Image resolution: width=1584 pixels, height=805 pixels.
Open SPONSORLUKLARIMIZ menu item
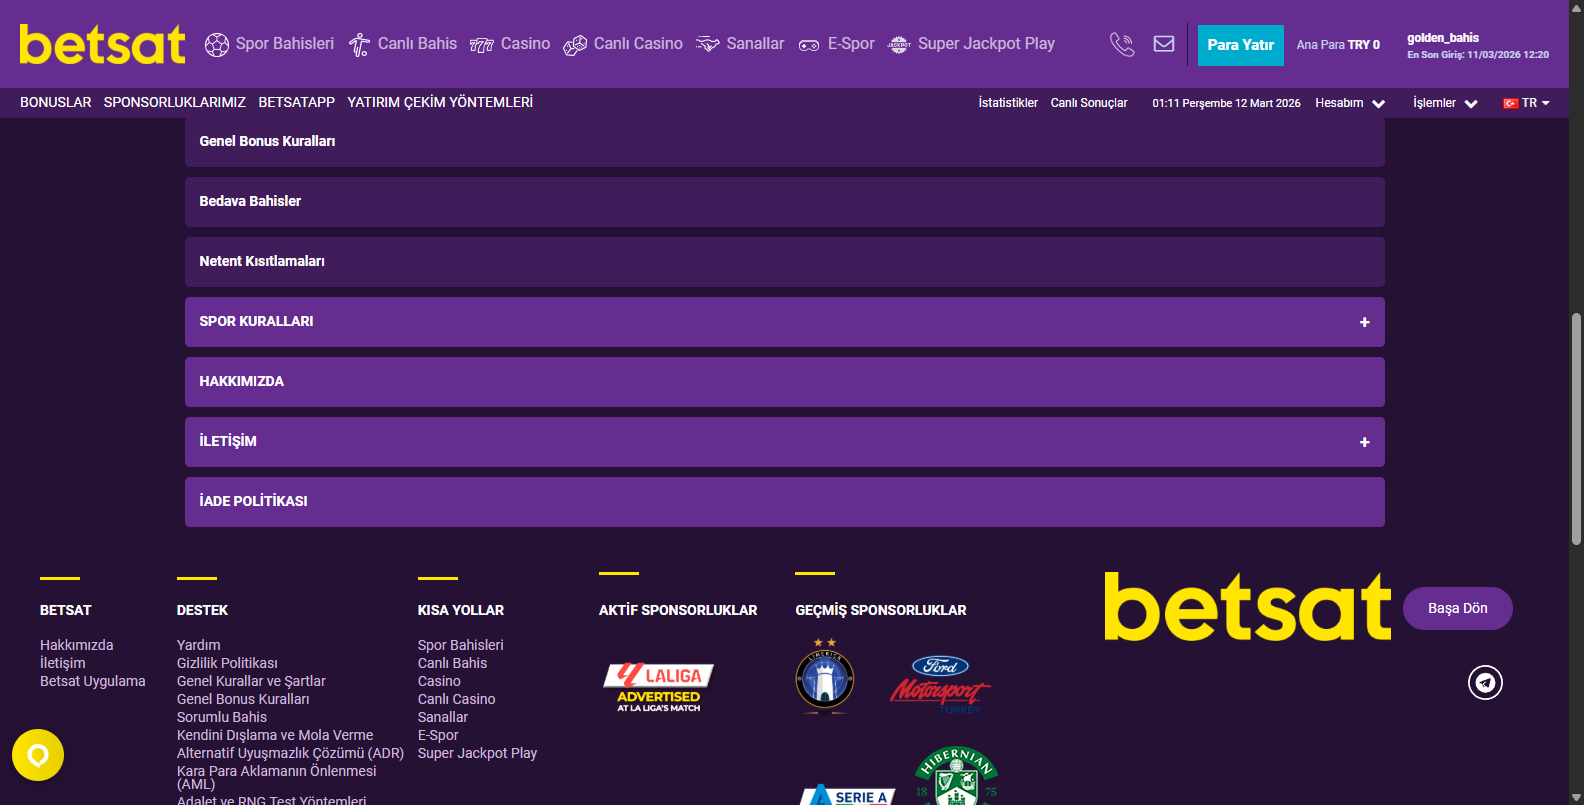point(175,102)
